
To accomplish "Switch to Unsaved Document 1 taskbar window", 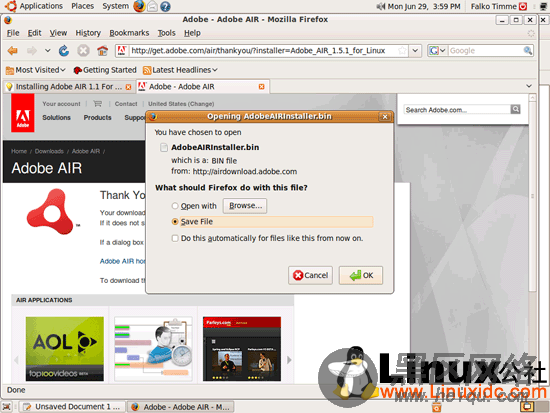I will (73, 407).
